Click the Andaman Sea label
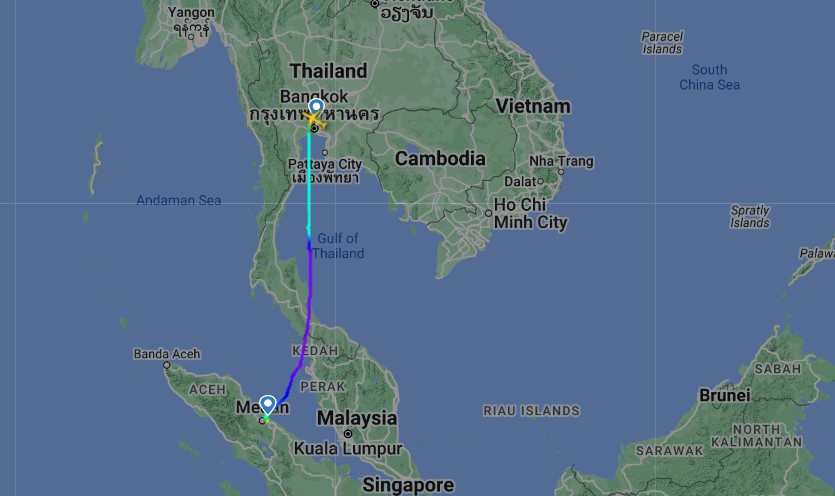This screenshot has height=496, width=835. (x=178, y=200)
